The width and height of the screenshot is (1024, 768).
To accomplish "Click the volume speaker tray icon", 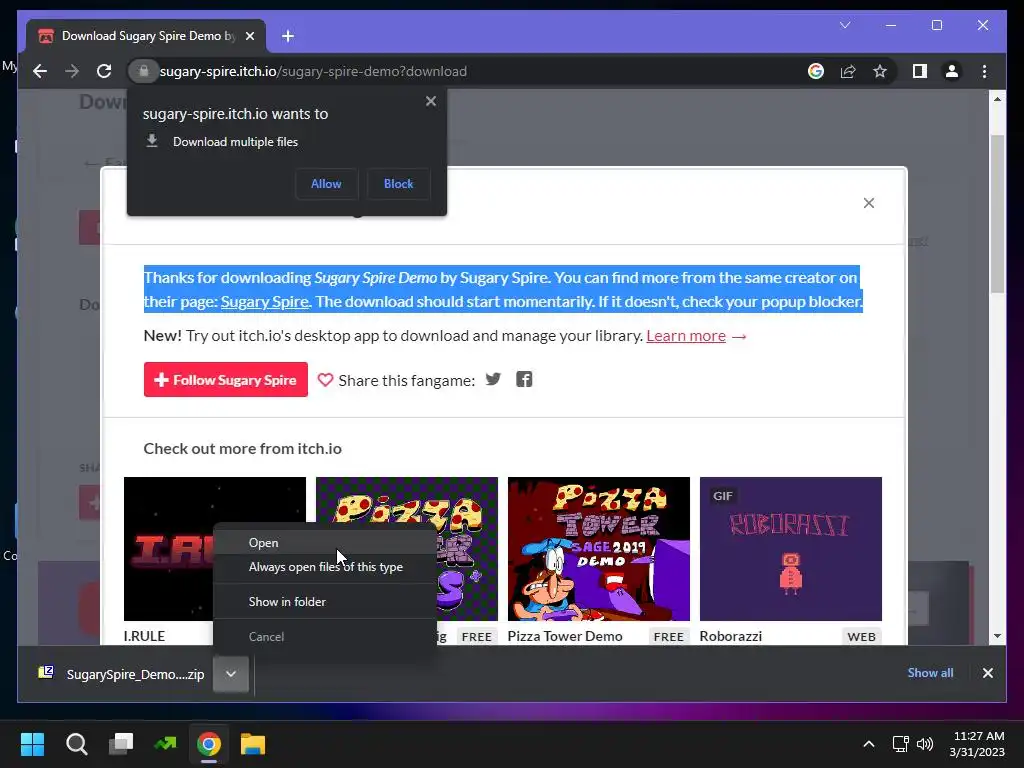I will tap(925, 744).
